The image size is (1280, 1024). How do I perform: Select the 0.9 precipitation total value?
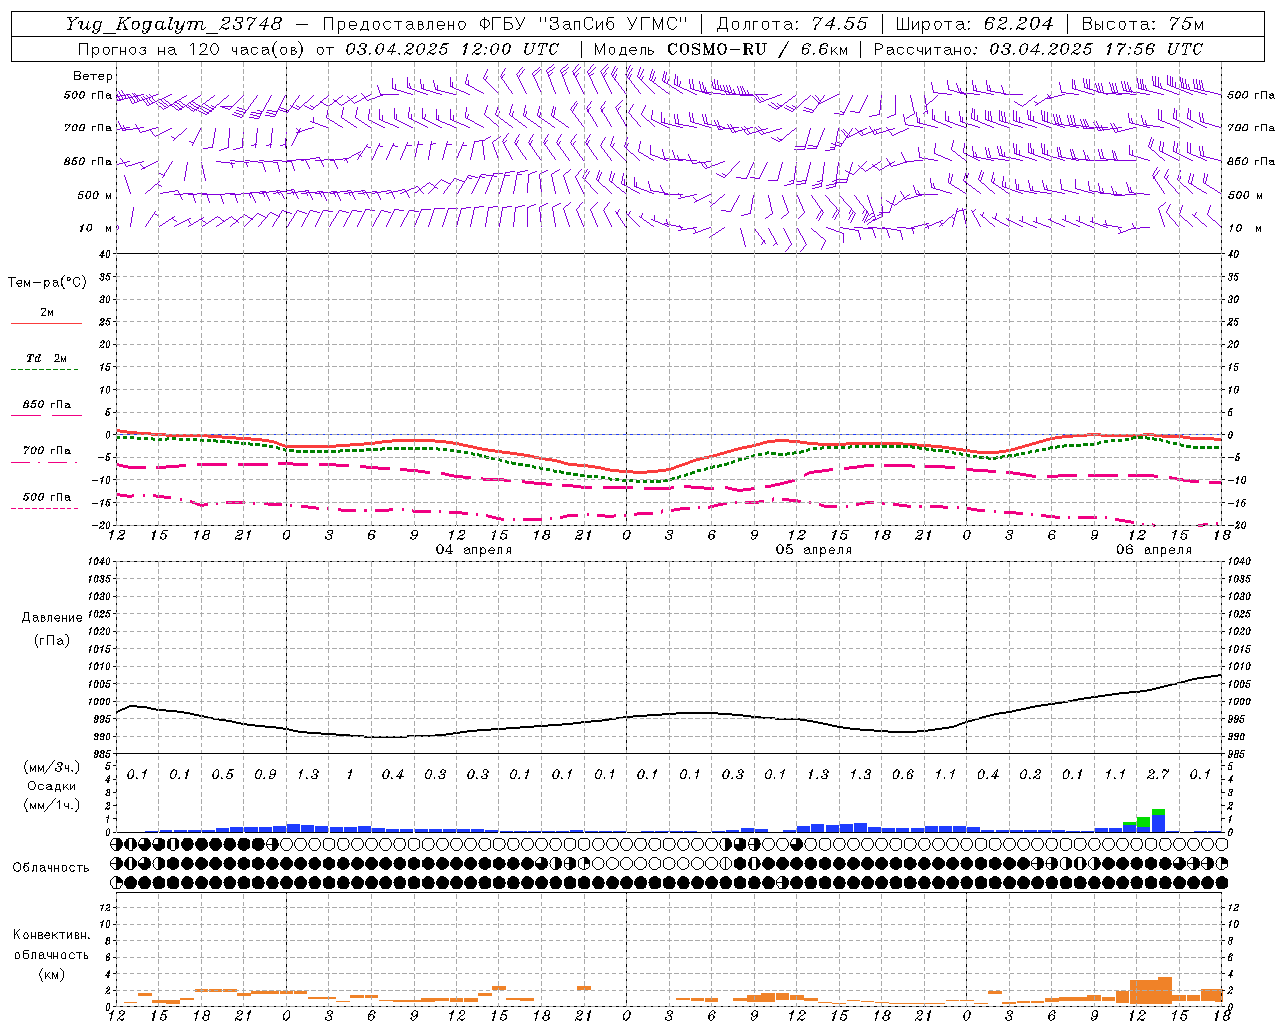[265, 775]
